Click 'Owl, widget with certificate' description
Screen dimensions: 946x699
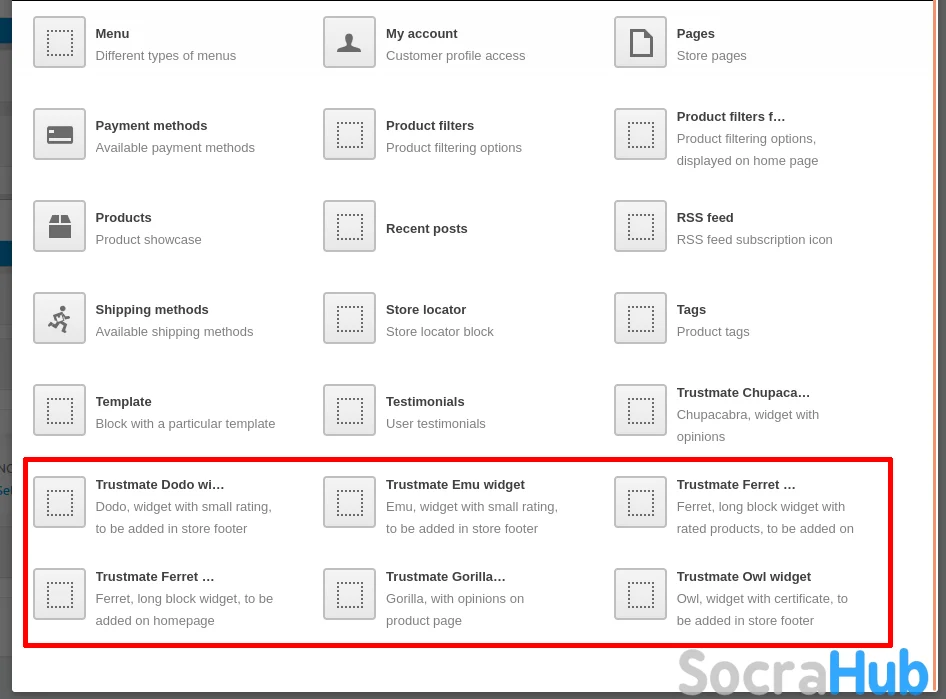tap(762, 610)
